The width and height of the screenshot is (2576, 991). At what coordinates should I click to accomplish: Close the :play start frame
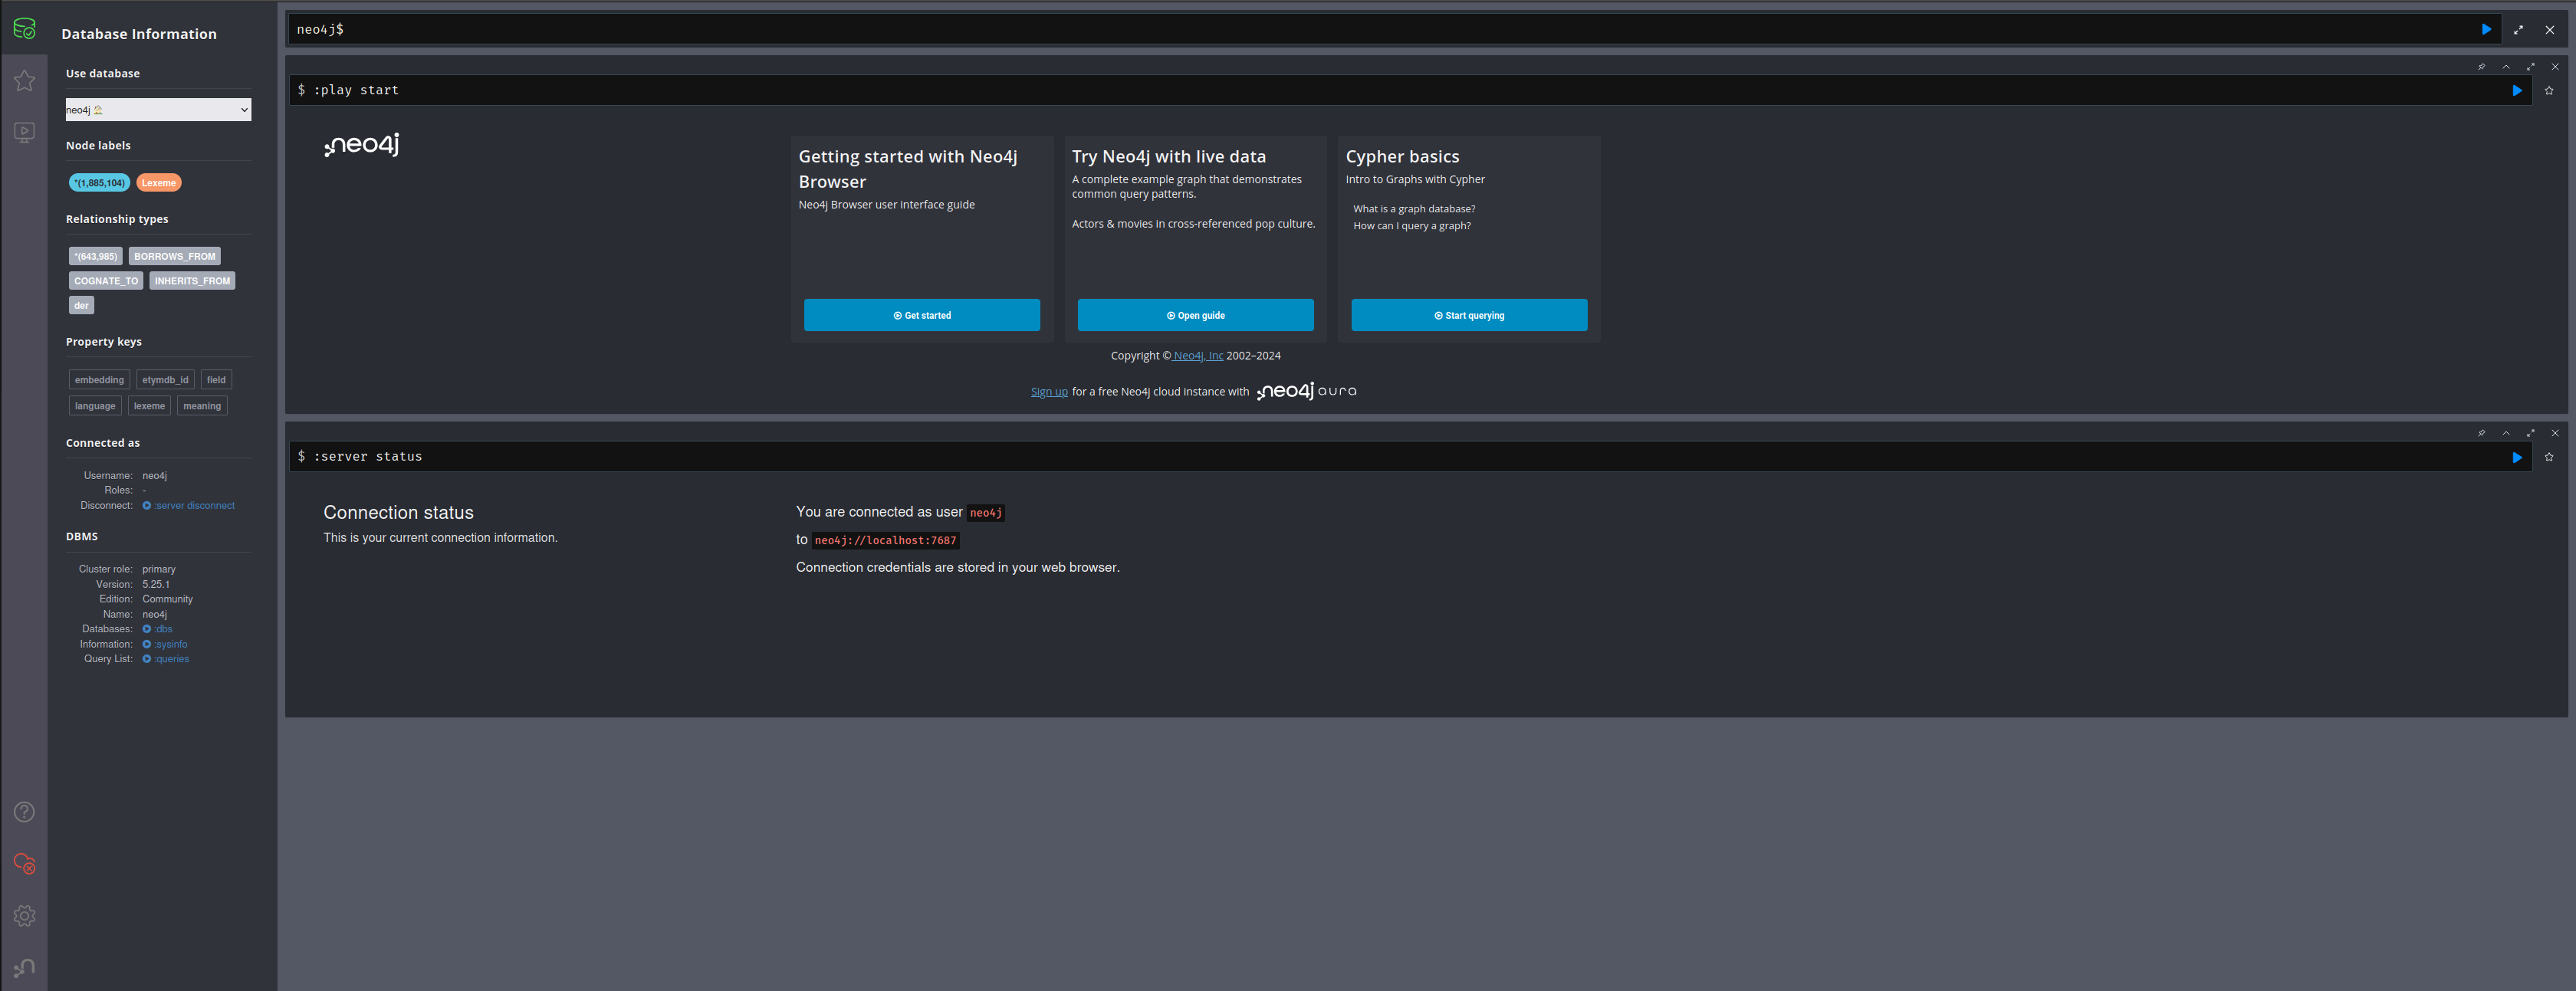pyautogui.click(x=2555, y=67)
